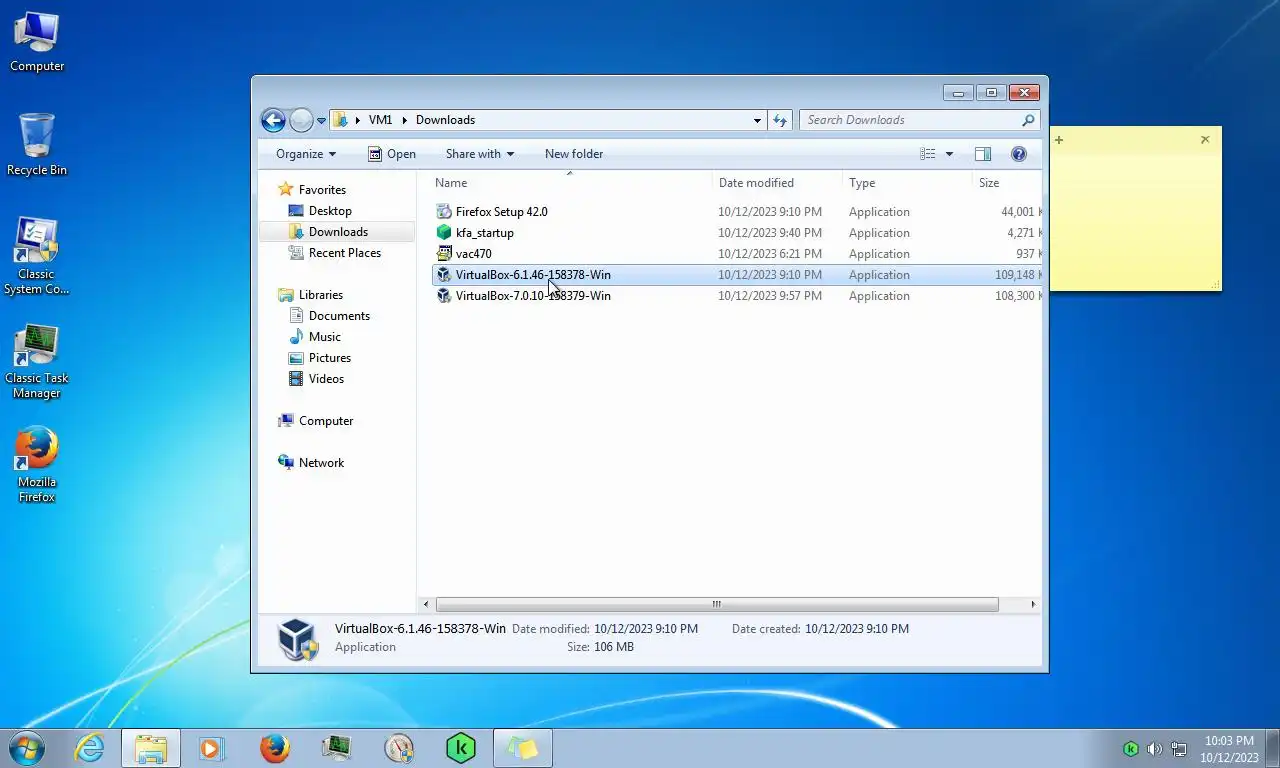Open the view options dropdown arrow
The height and width of the screenshot is (768, 1280).
tap(949, 154)
